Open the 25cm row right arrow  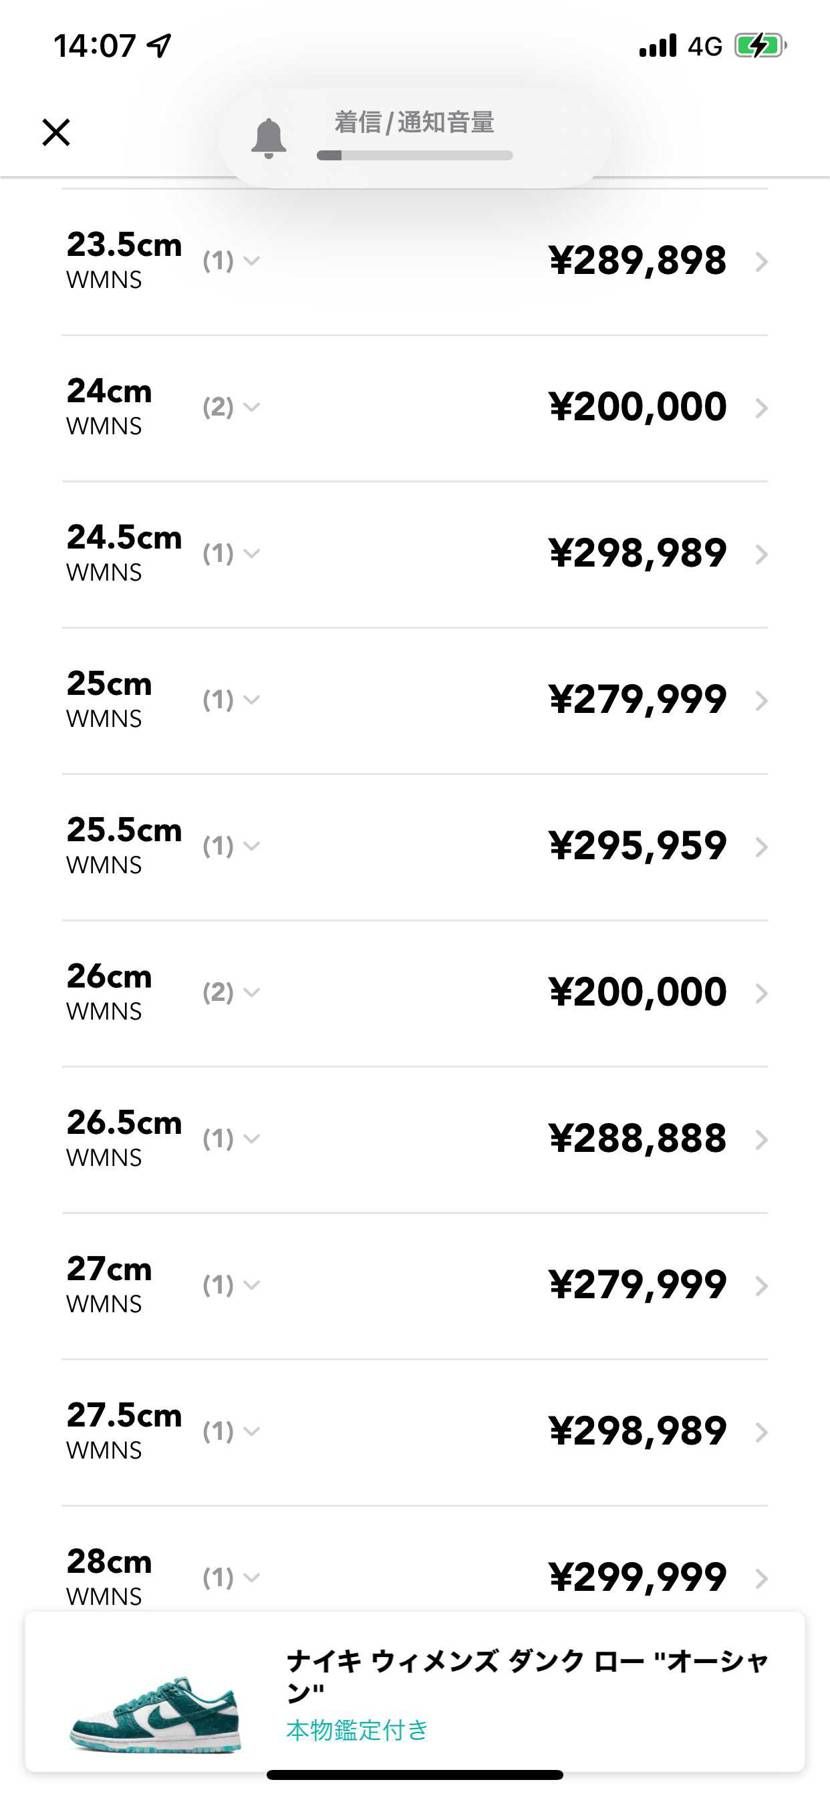click(x=762, y=700)
